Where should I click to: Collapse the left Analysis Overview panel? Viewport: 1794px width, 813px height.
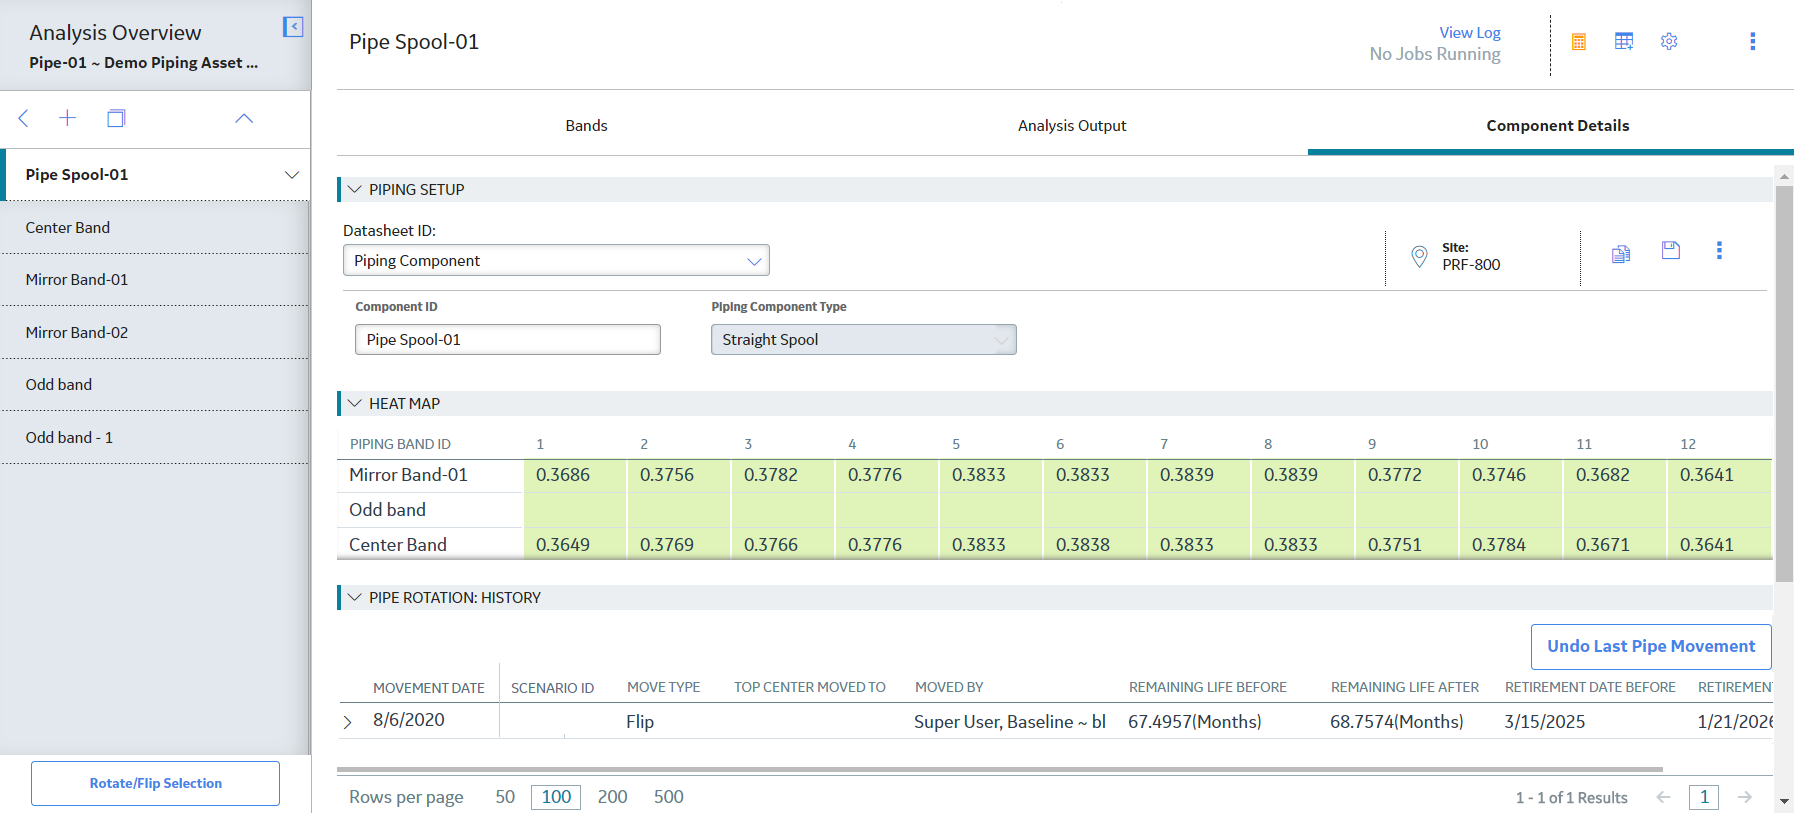293,27
